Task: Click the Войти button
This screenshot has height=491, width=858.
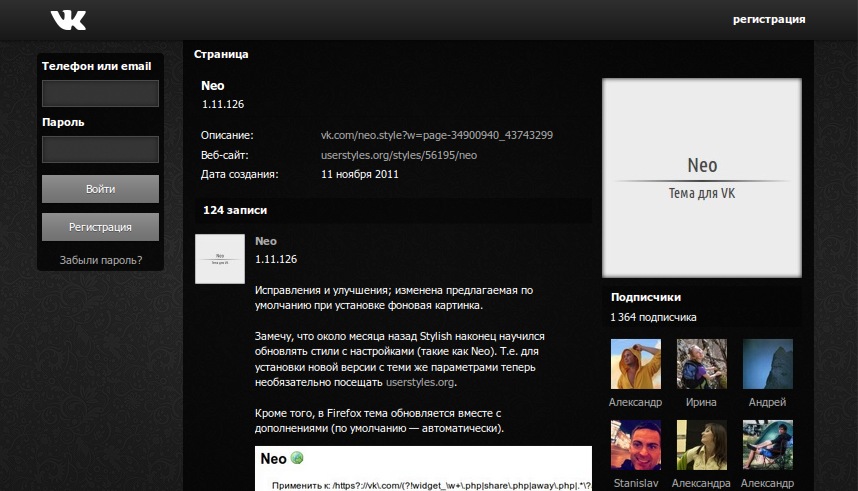Action: tap(100, 189)
